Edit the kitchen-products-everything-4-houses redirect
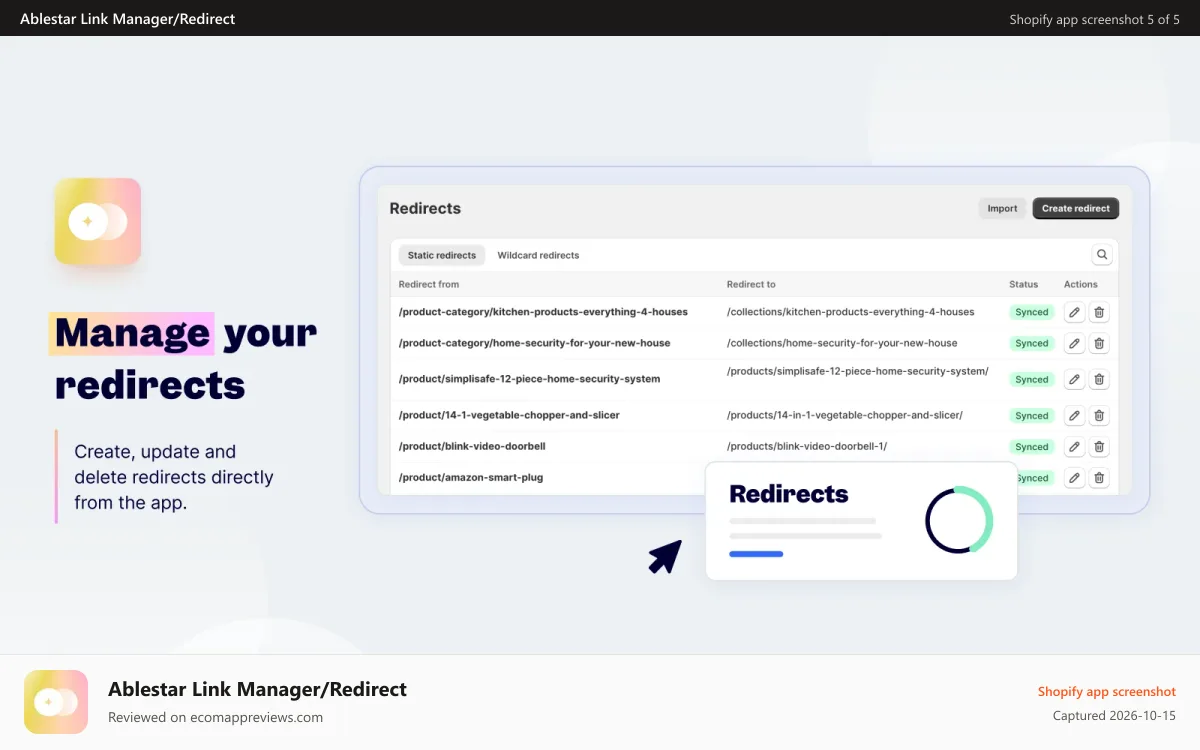1200x750 pixels. 1074,312
